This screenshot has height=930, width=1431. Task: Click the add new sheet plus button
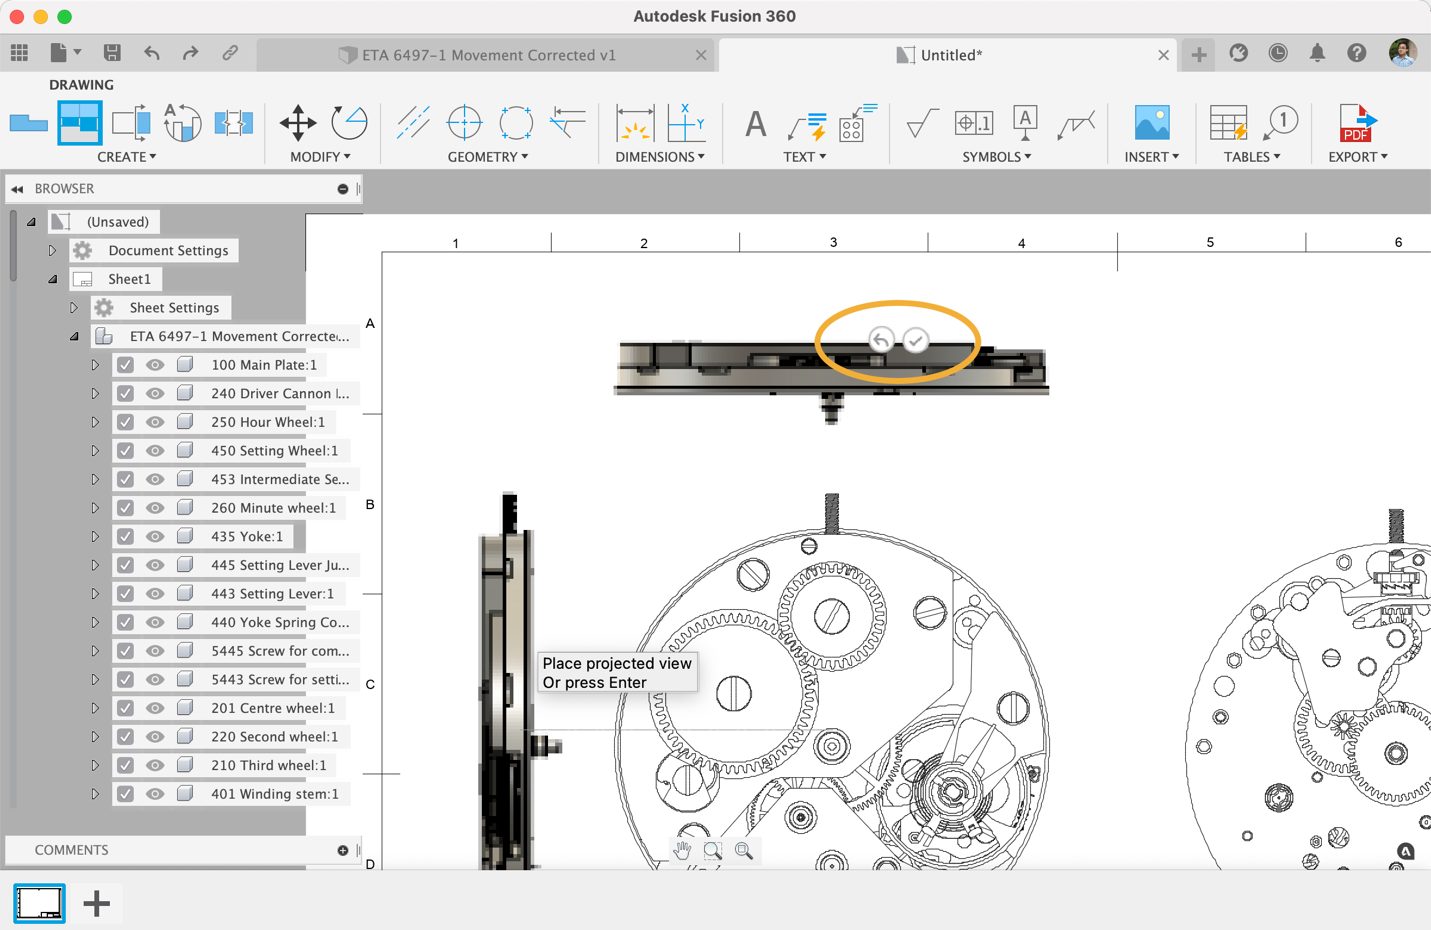(96, 904)
